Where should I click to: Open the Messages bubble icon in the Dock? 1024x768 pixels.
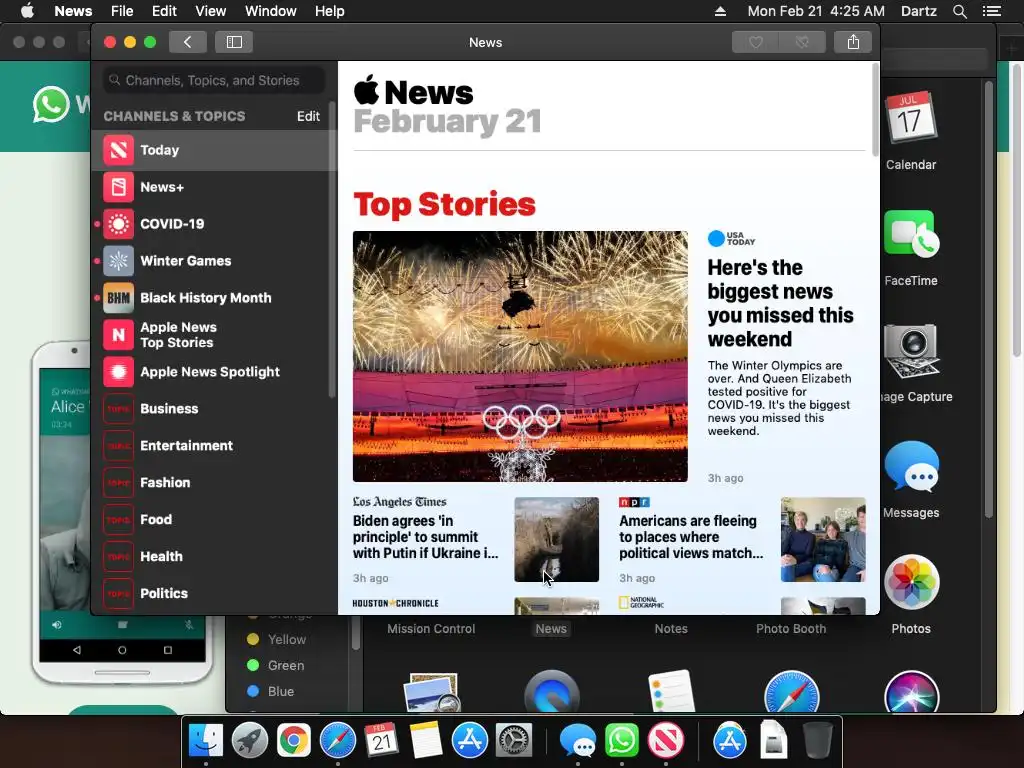tap(577, 741)
